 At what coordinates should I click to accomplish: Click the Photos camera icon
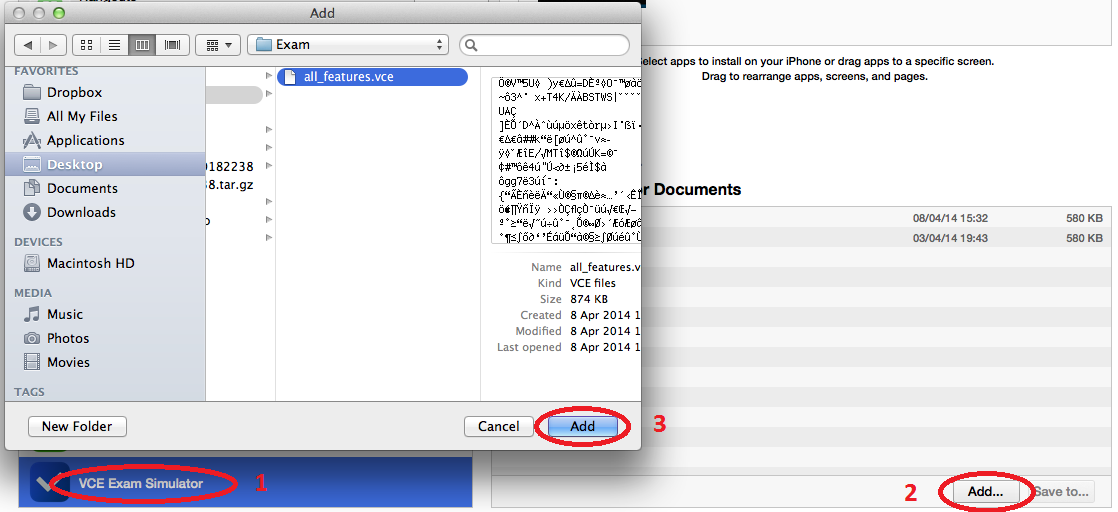coord(31,338)
